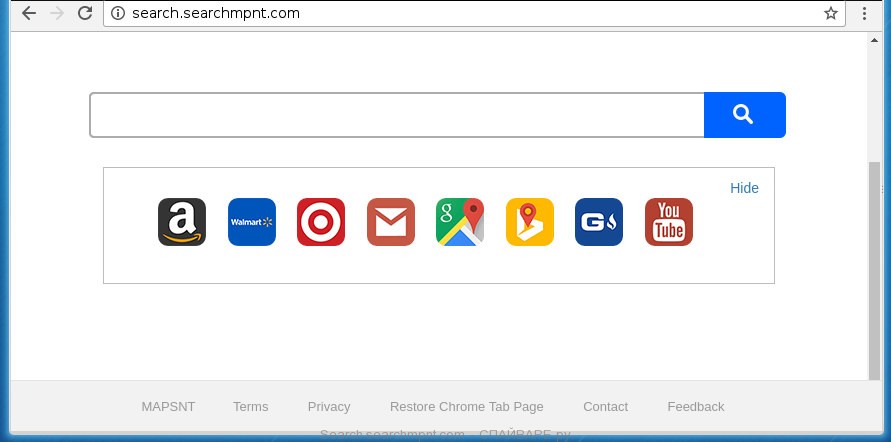
Task: Open the Amazon shortcut icon
Action: (x=182, y=222)
